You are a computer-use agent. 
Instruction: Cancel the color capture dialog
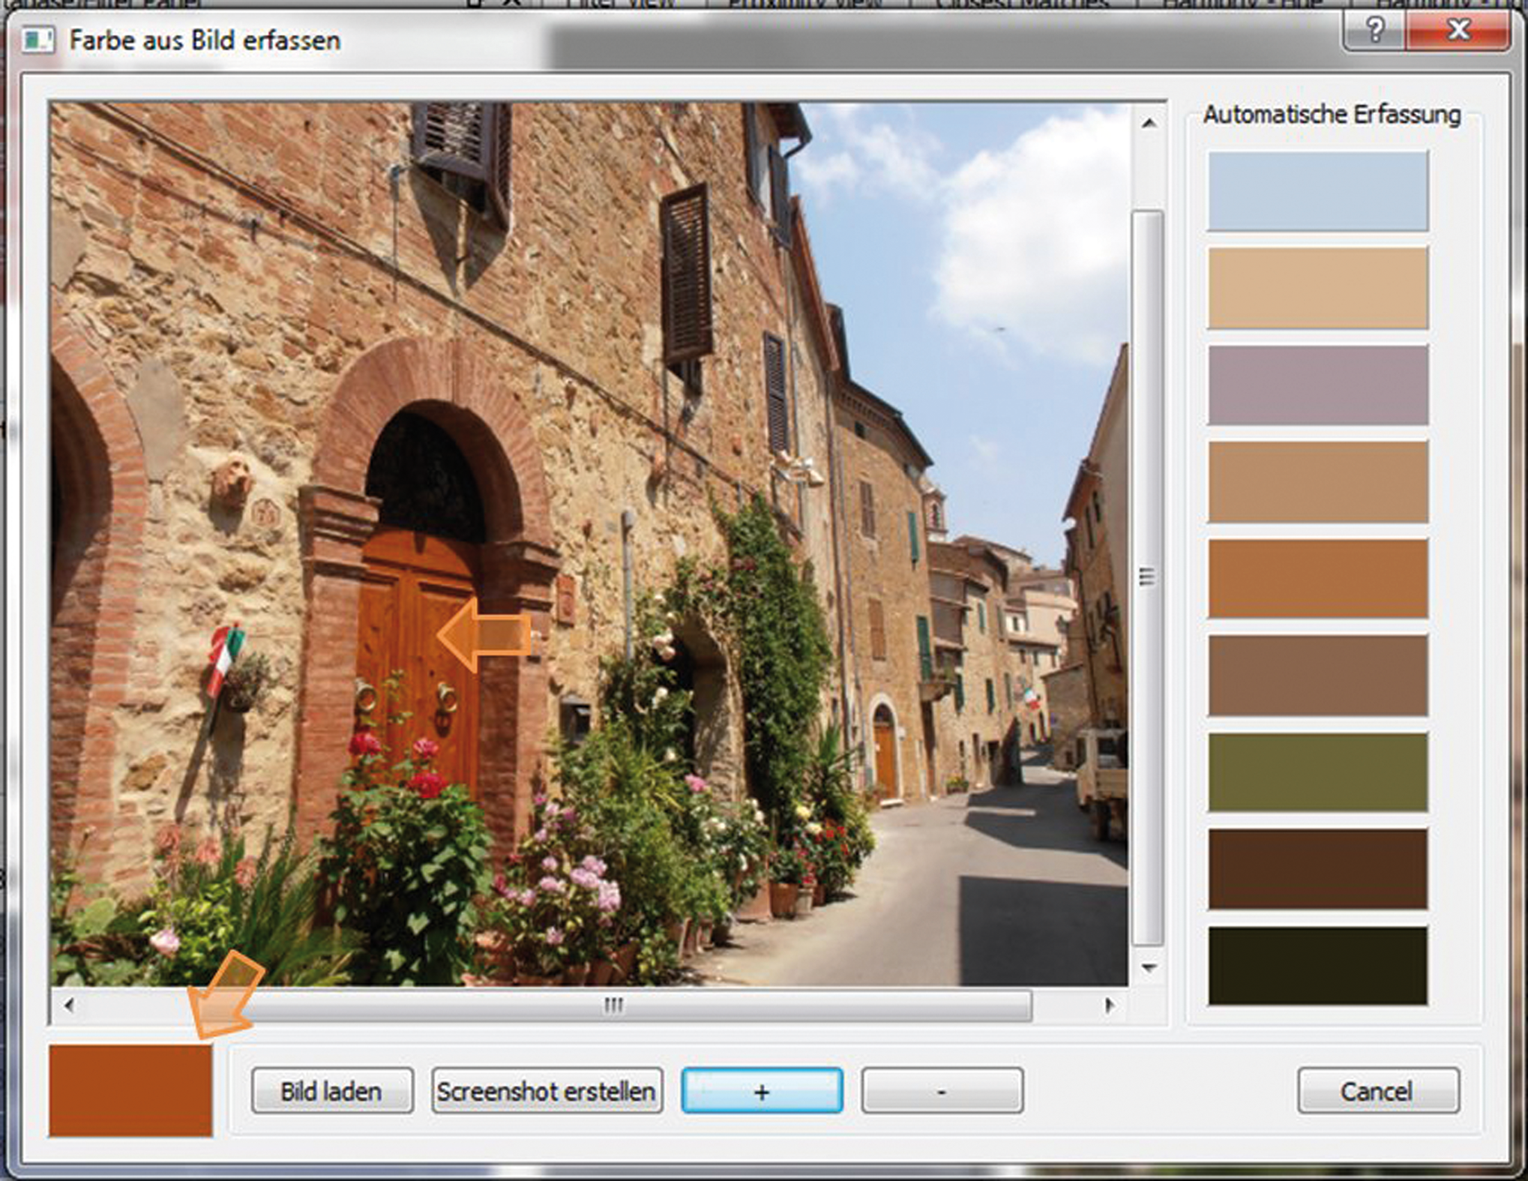coord(1377,1091)
